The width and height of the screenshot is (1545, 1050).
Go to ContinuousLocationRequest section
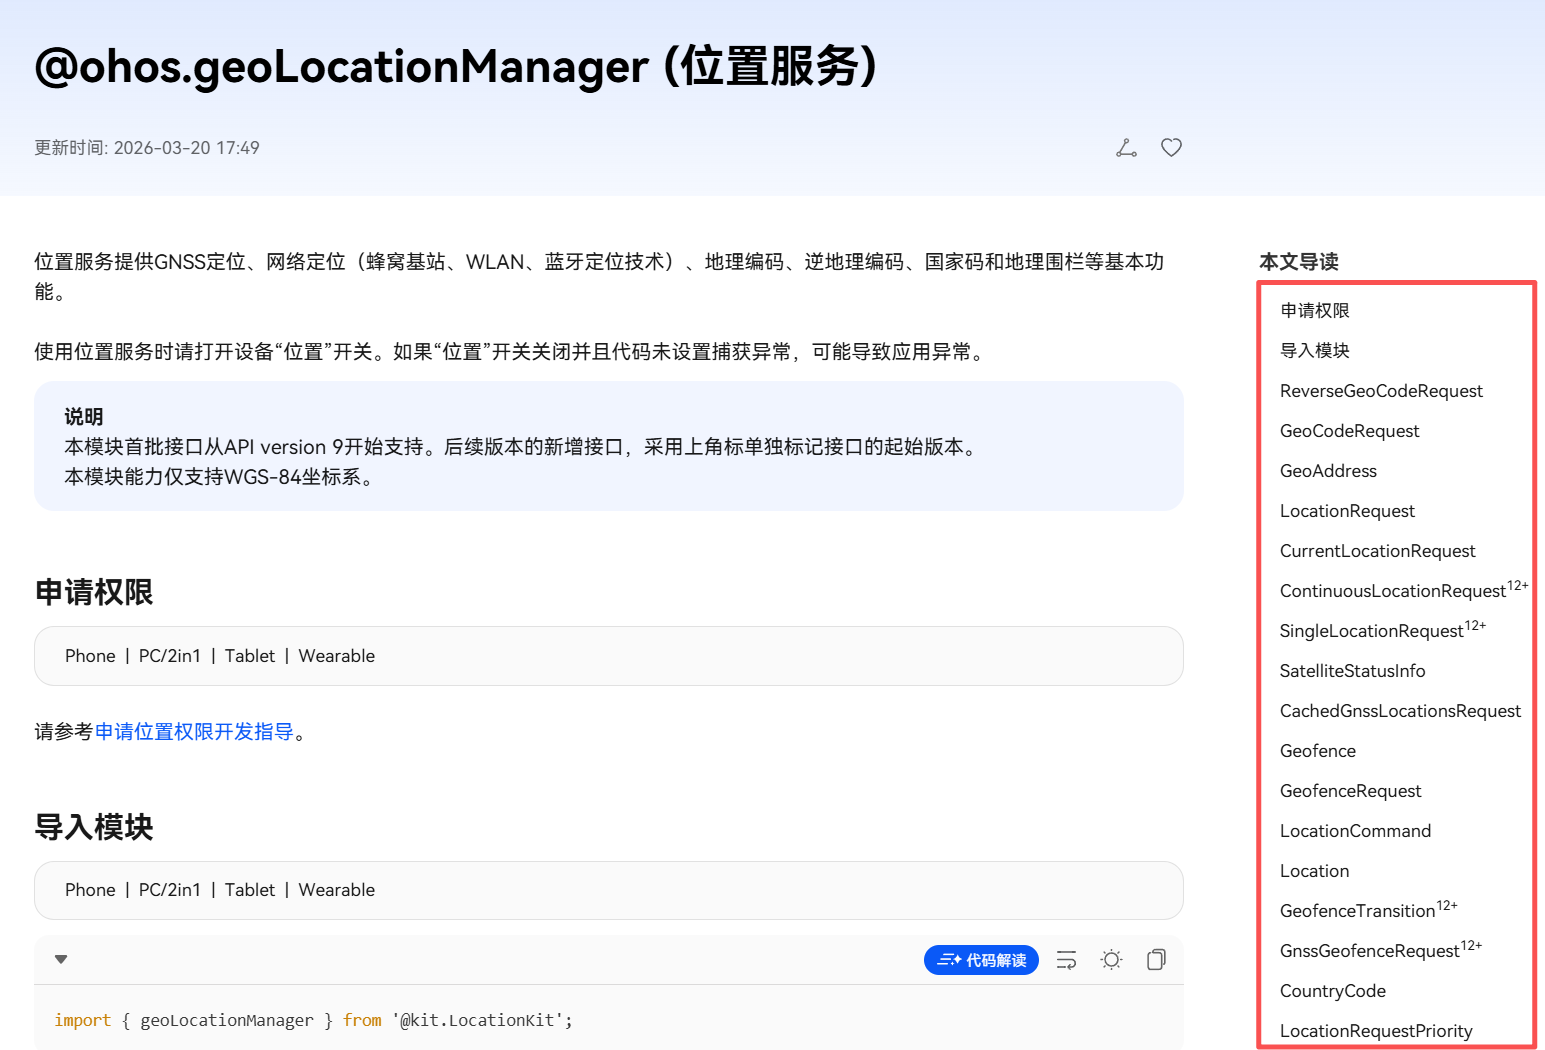1392,591
